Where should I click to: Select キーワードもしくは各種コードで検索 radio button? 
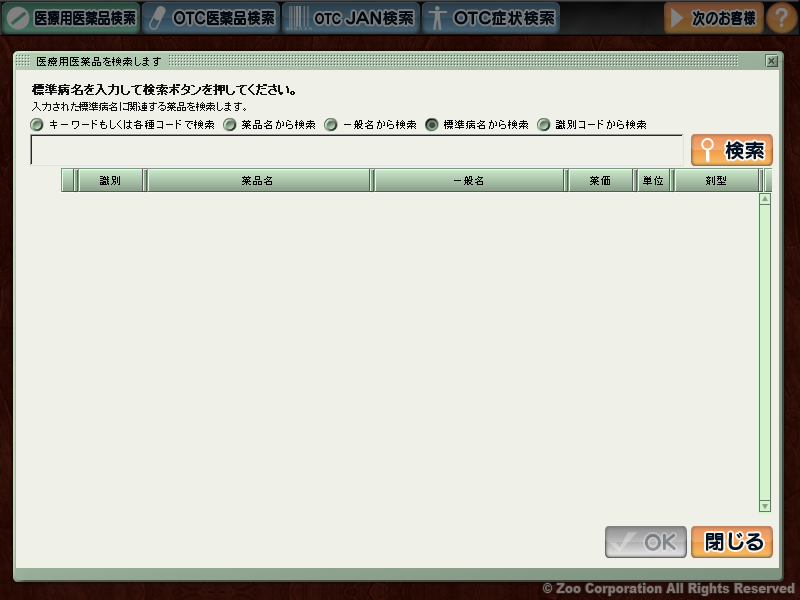[37, 124]
